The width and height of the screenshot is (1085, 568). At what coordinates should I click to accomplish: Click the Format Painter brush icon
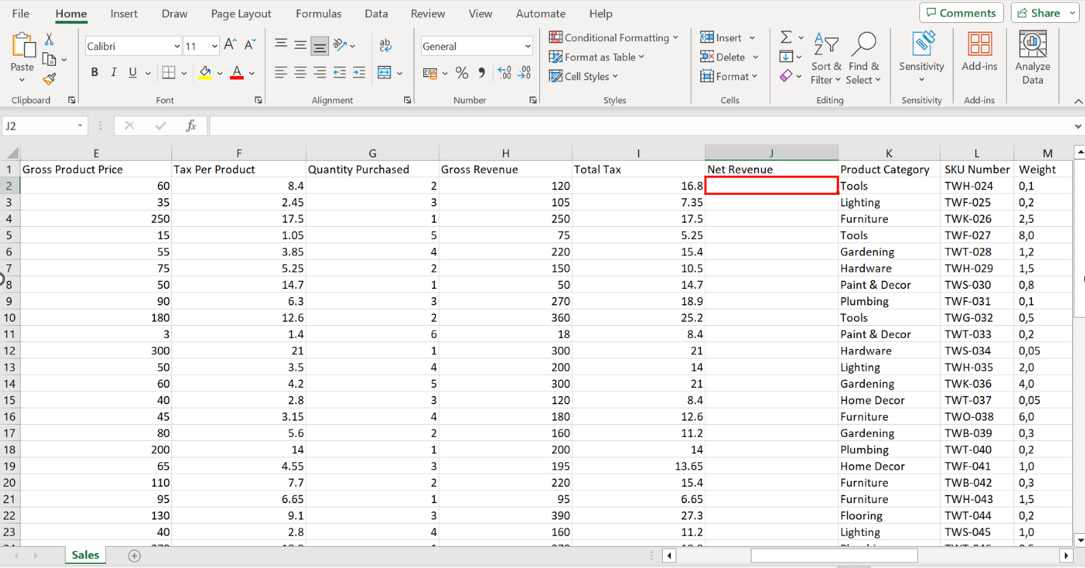[49, 79]
